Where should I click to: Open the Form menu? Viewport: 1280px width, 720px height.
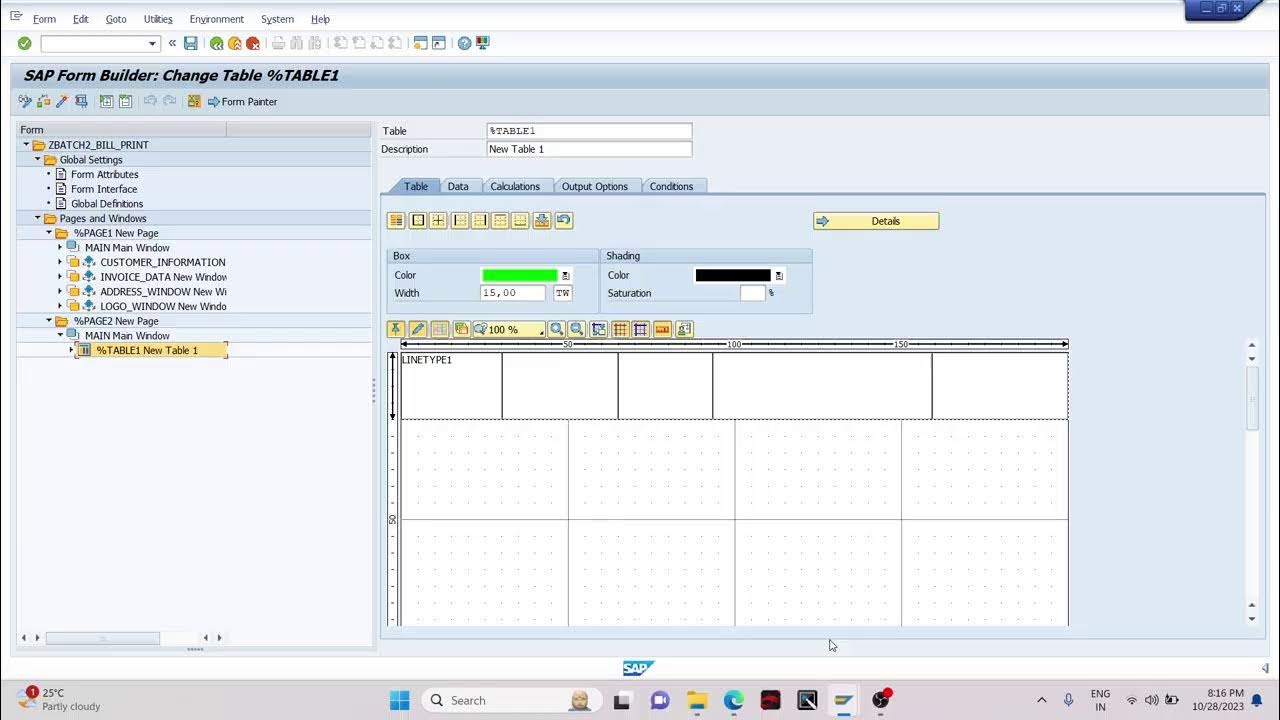(44, 19)
